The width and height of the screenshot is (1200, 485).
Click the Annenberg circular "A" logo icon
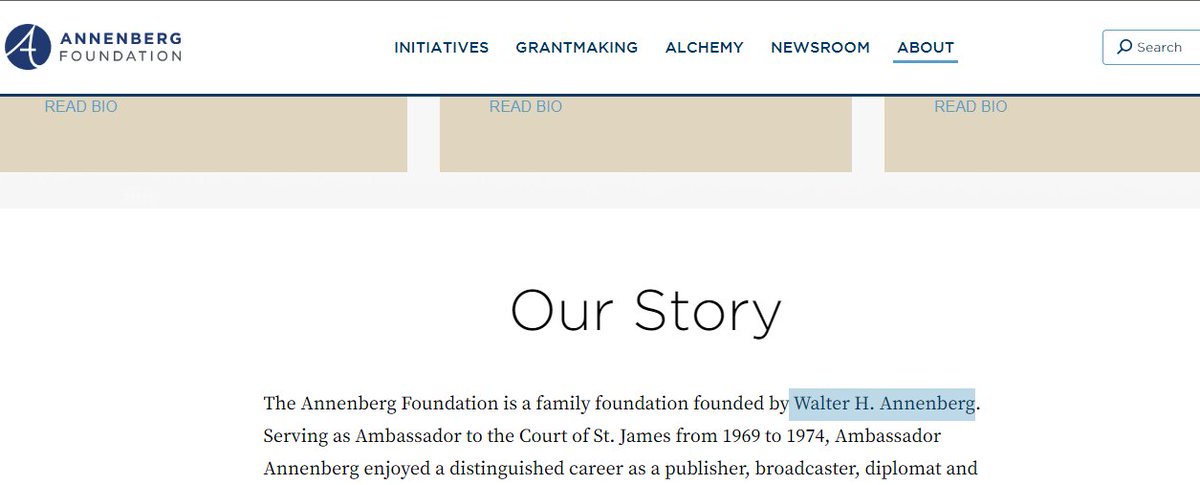point(28,46)
